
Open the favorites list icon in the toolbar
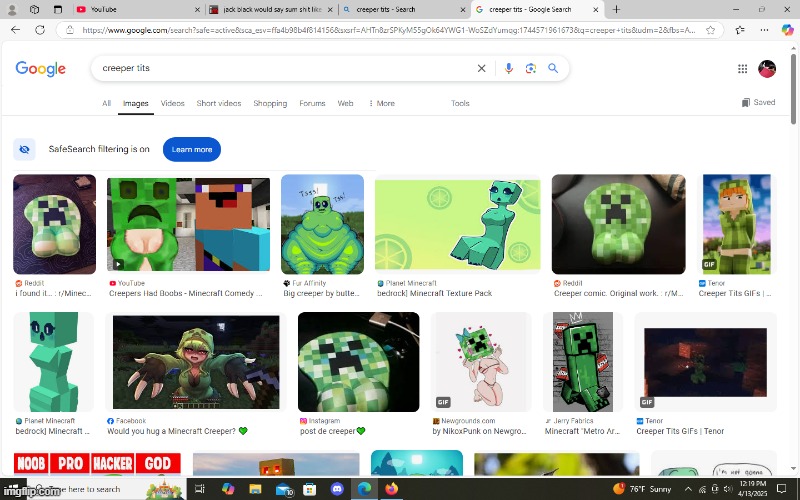(x=740, y=30)
